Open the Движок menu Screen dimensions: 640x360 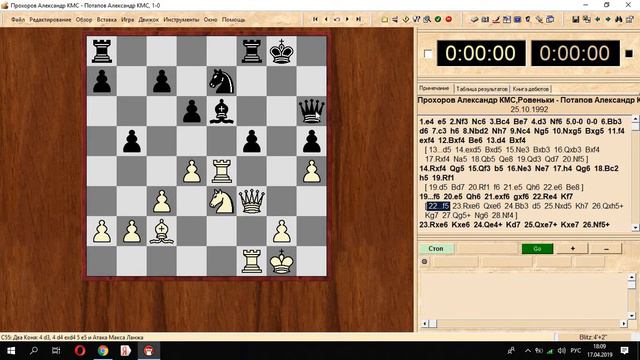tap(149, 20)
